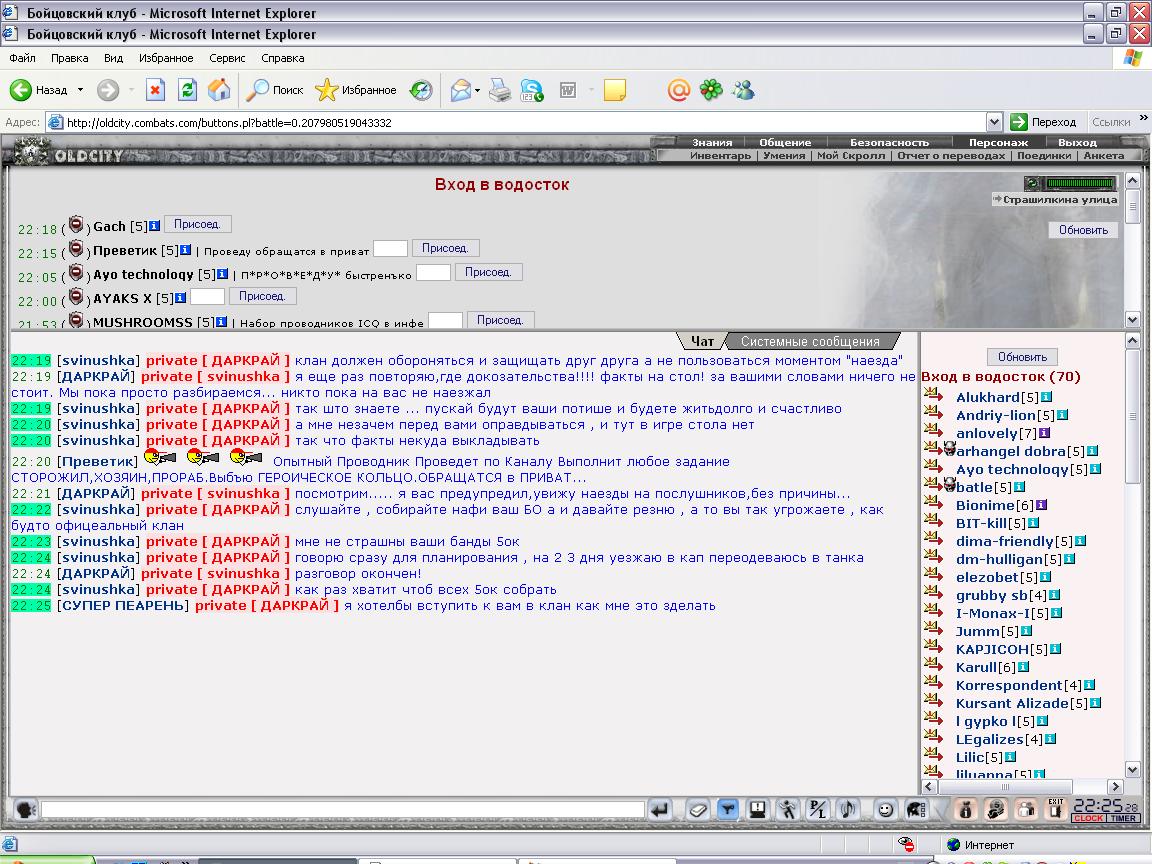Click the horizontal scrollbar under players list
Image resolution: width=1152 pixels, height=864 pixels.
[1022, 786]
